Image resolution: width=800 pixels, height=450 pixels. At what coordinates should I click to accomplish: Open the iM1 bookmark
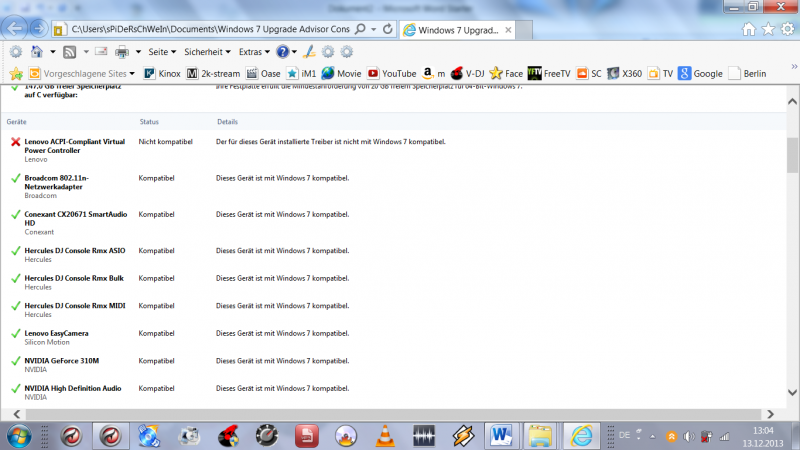coord(301,73)
